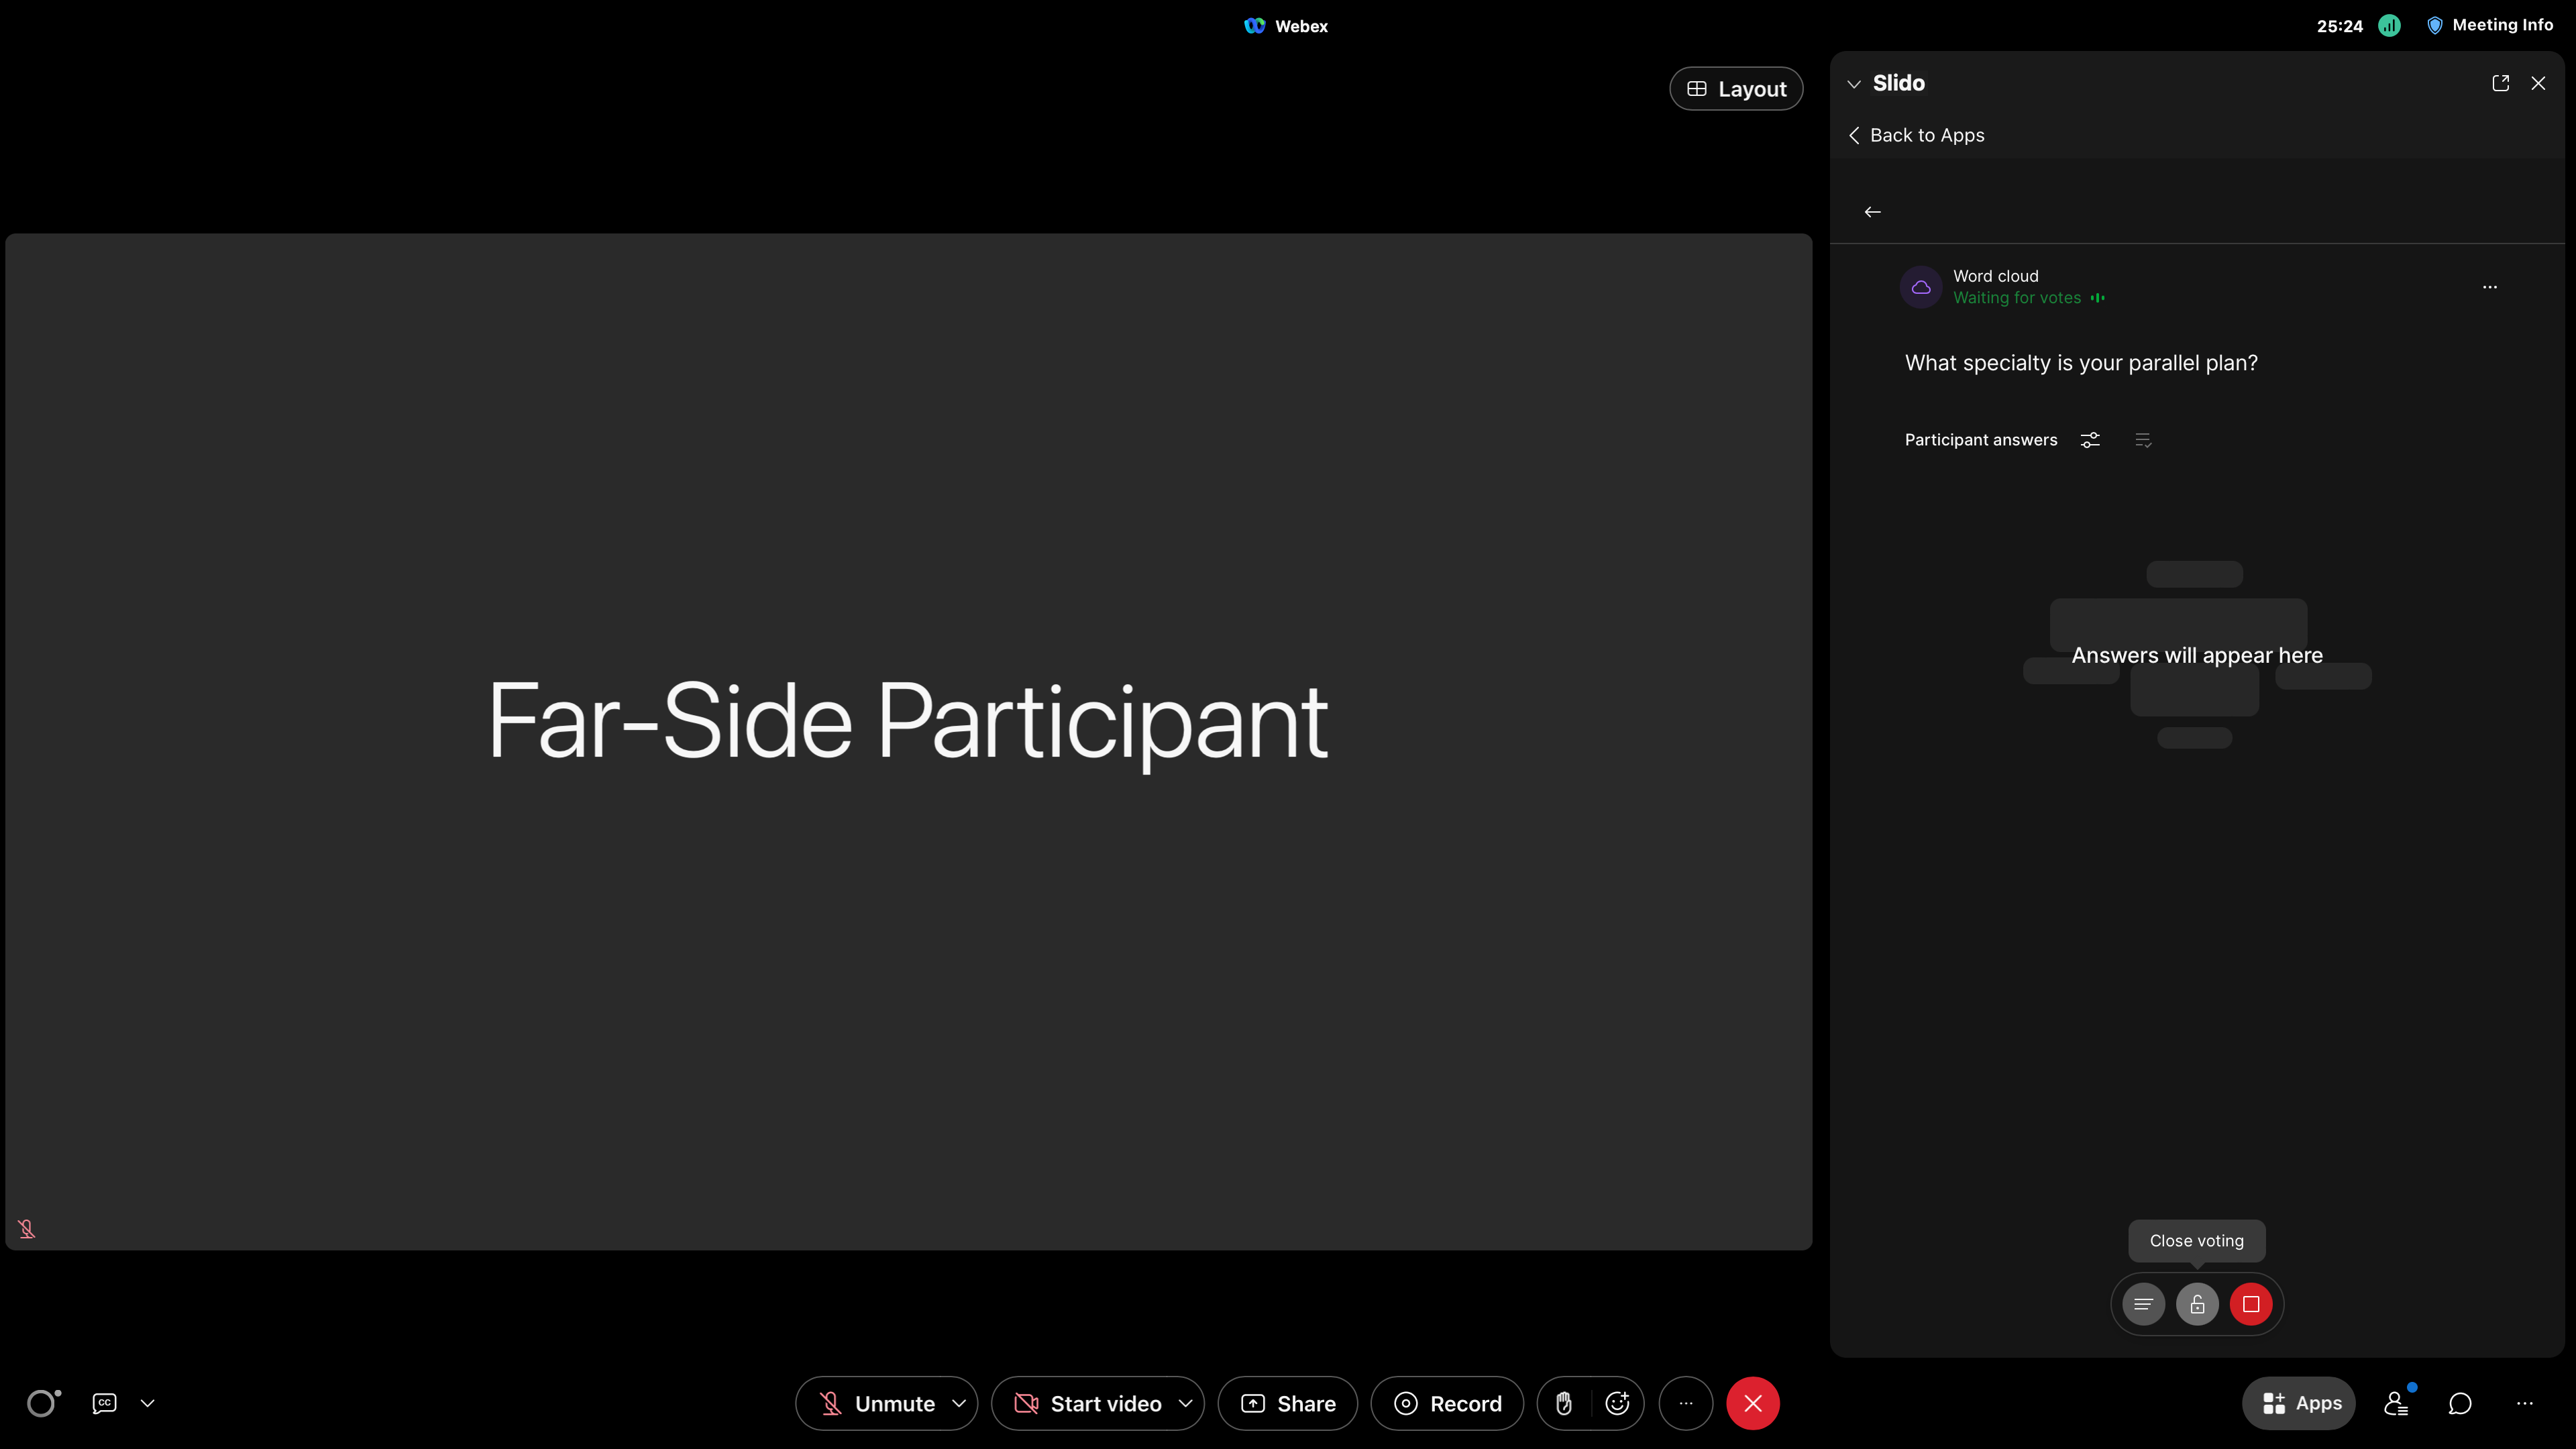Screen dimensions: 2576x1449
Task: Toggle the lock voting padlock control
Action: pyautogui.click(x=2197, y=1304)
